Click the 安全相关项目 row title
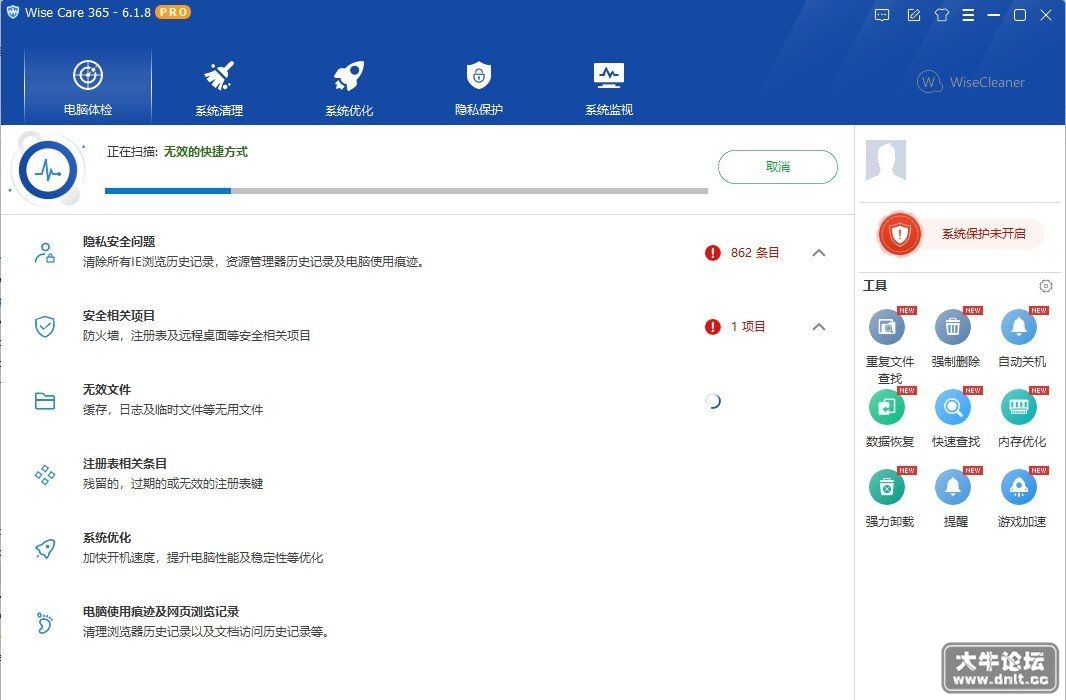 119,315
